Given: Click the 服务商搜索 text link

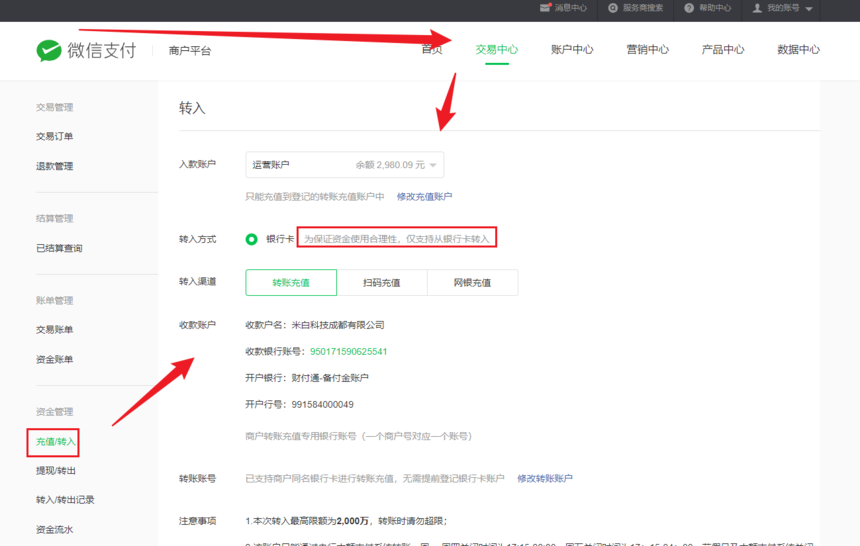Looking at the screenshot, I should coord(643,8).
